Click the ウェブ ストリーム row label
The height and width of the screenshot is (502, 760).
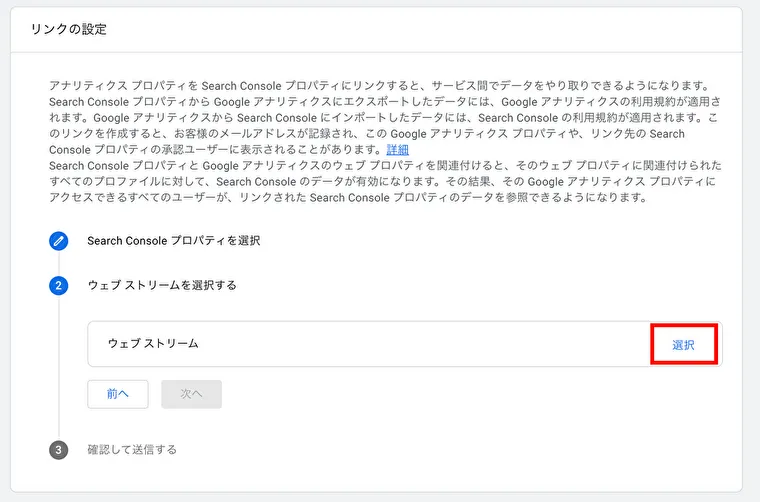tap(153, 344)
